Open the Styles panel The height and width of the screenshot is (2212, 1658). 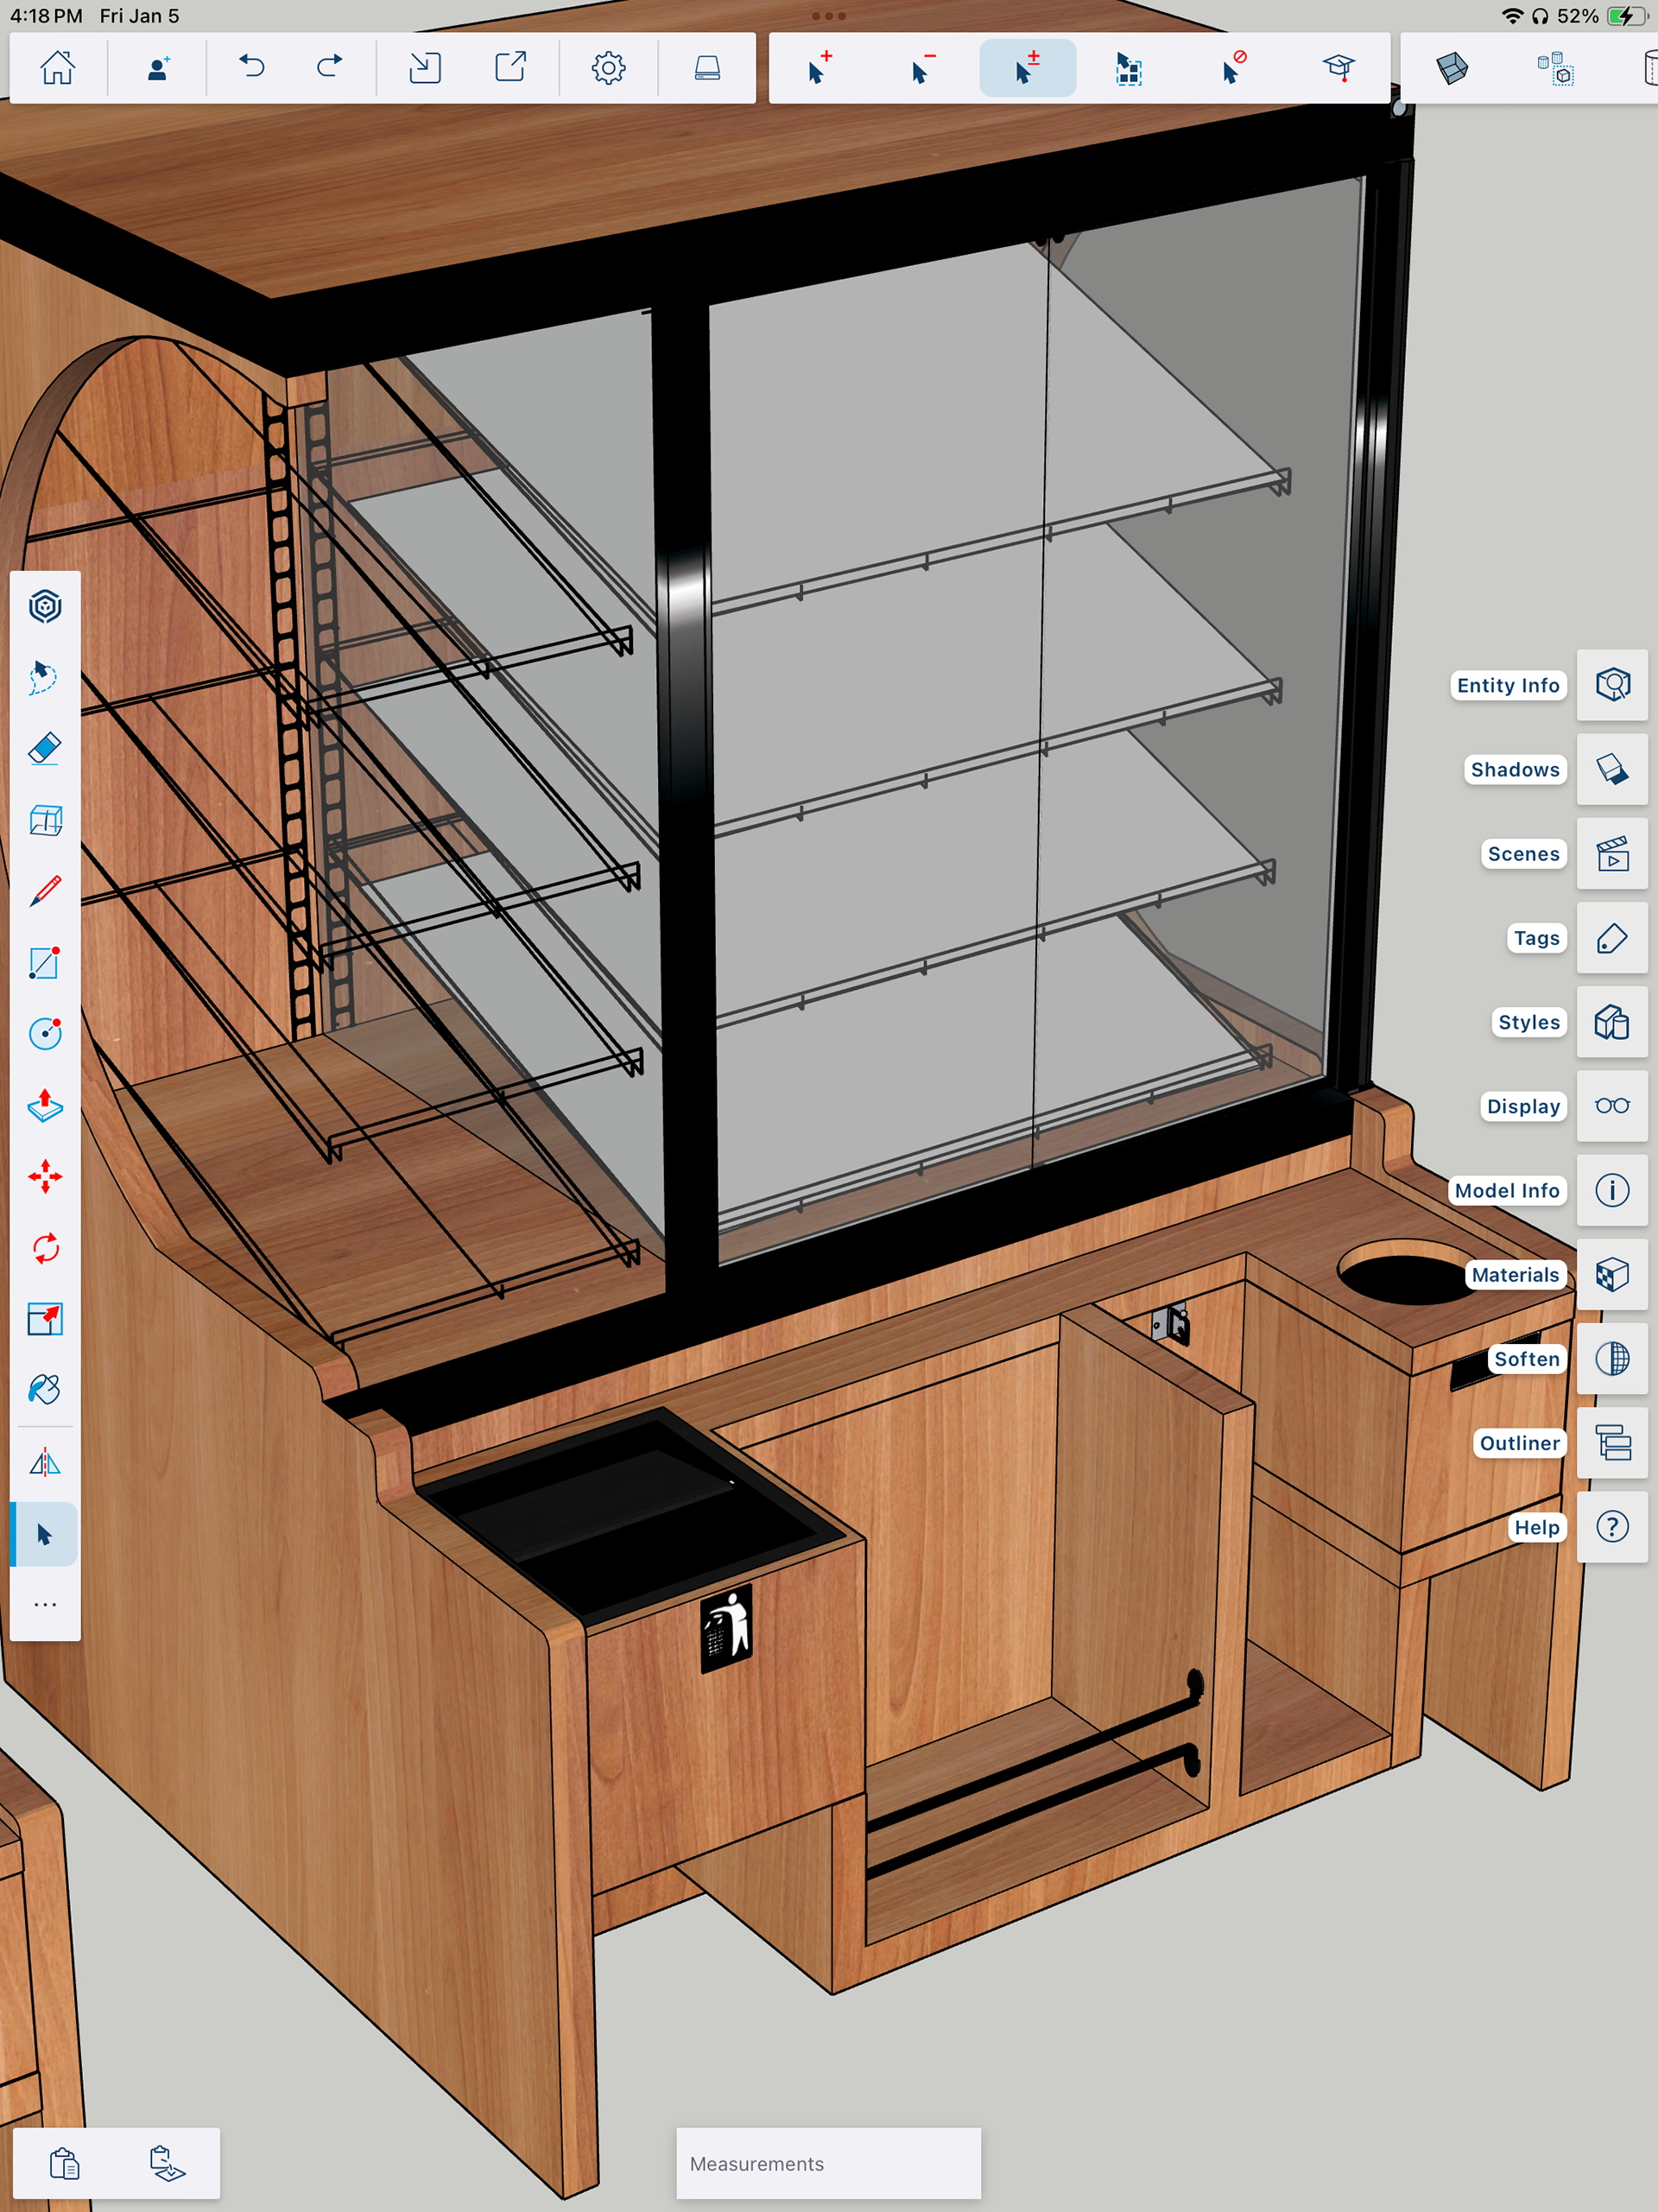coord(1612,1022)
